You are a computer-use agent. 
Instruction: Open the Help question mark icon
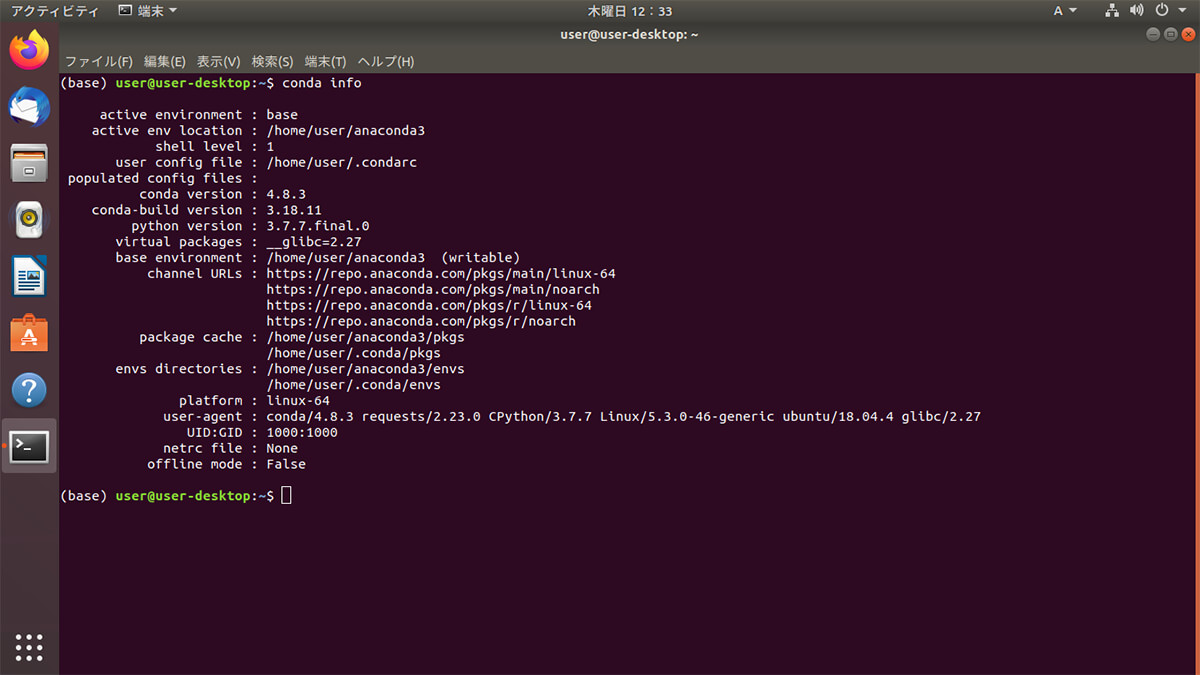tap(29, 389)
